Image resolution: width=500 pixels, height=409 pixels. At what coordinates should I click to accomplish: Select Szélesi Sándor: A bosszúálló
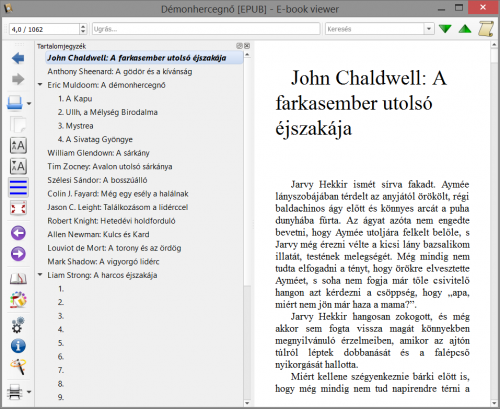point(97,180)
